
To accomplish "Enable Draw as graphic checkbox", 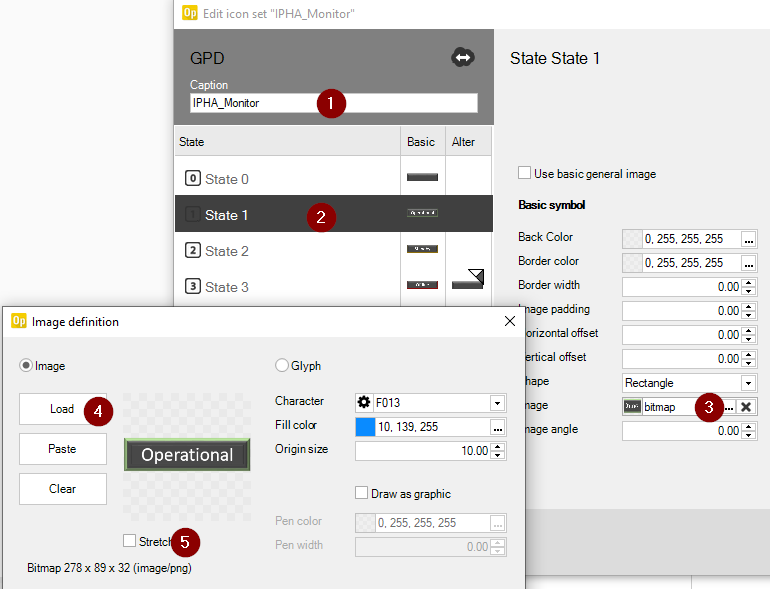I will (x=362, y=493).
